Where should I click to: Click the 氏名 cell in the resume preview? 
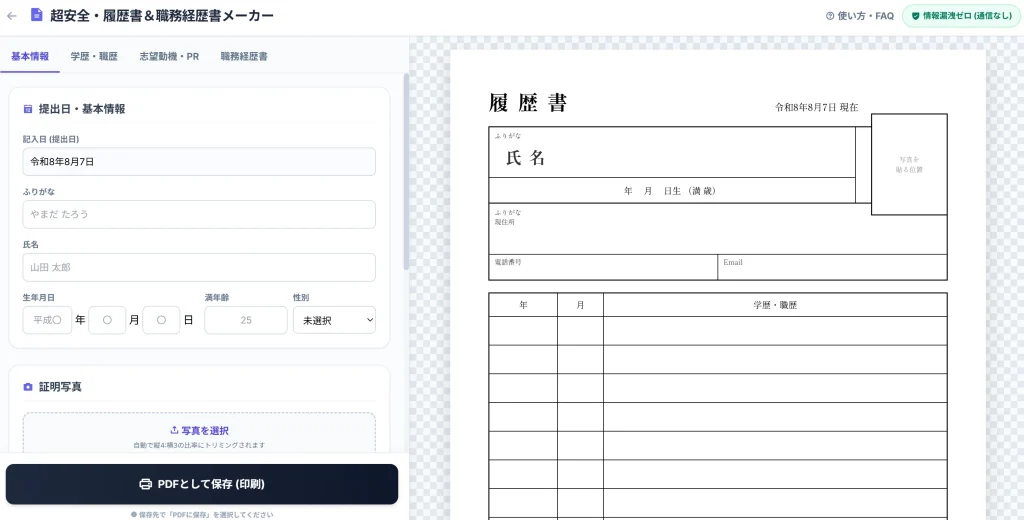coord(672,152)
